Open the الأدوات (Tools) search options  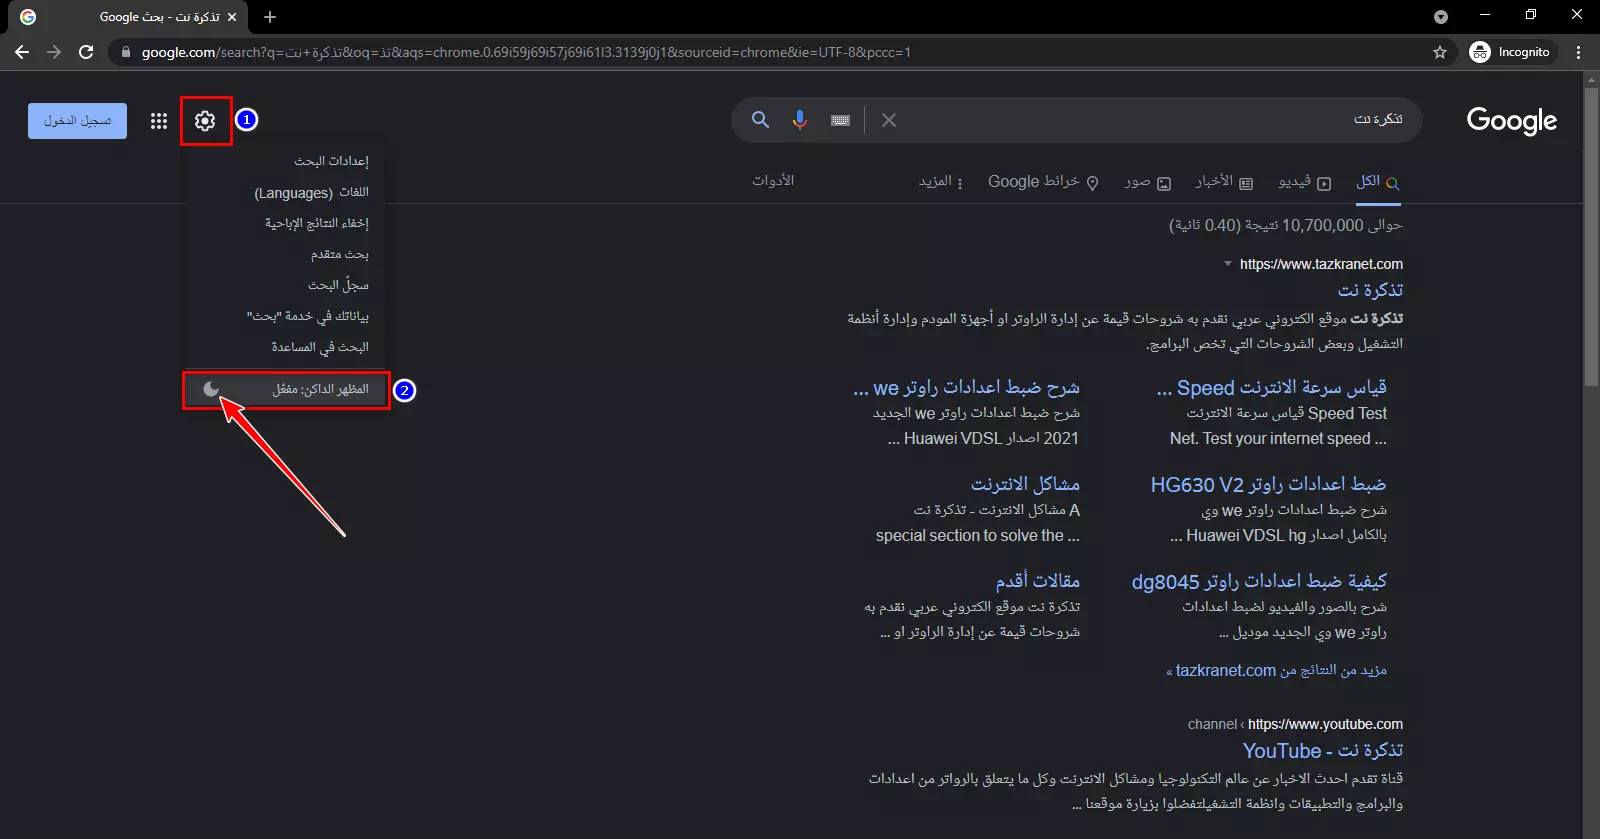(x=773, y=181)
